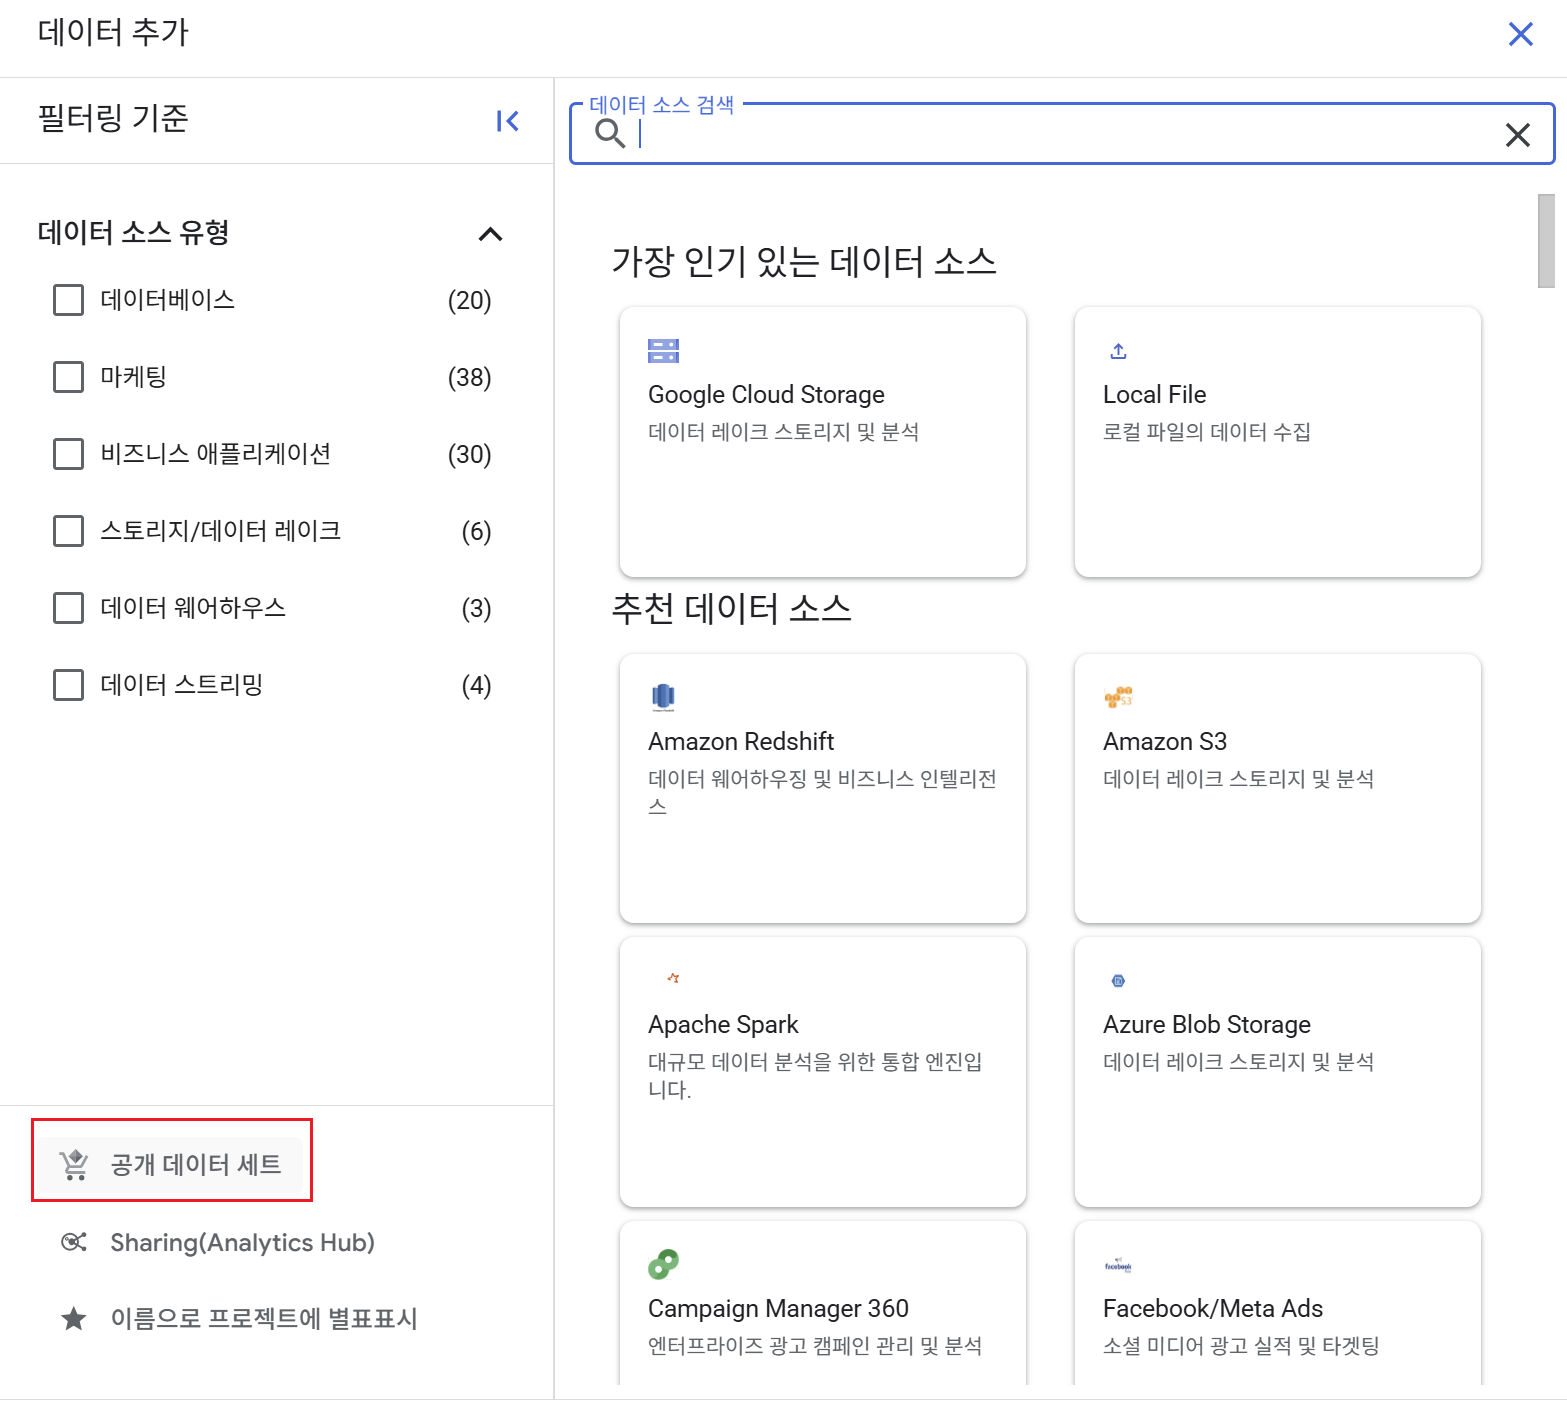Screen dimensions: 1567x1405
Task: Click the Amazon S3 icon
Action: [x=1118, y=697]
